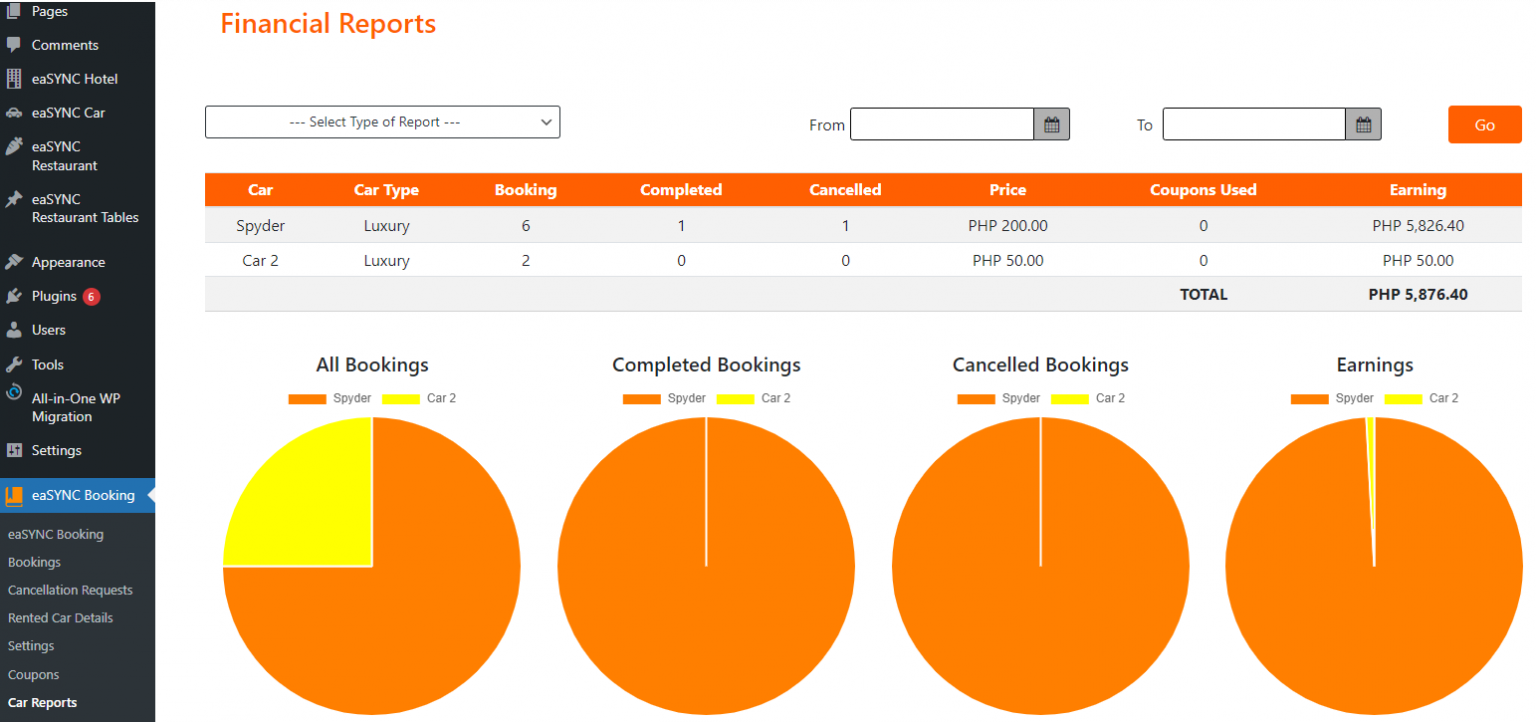The image size is (1536, 722).
Task: Open Plugins showing the red notification badge
Action: [x=56, y=296]
